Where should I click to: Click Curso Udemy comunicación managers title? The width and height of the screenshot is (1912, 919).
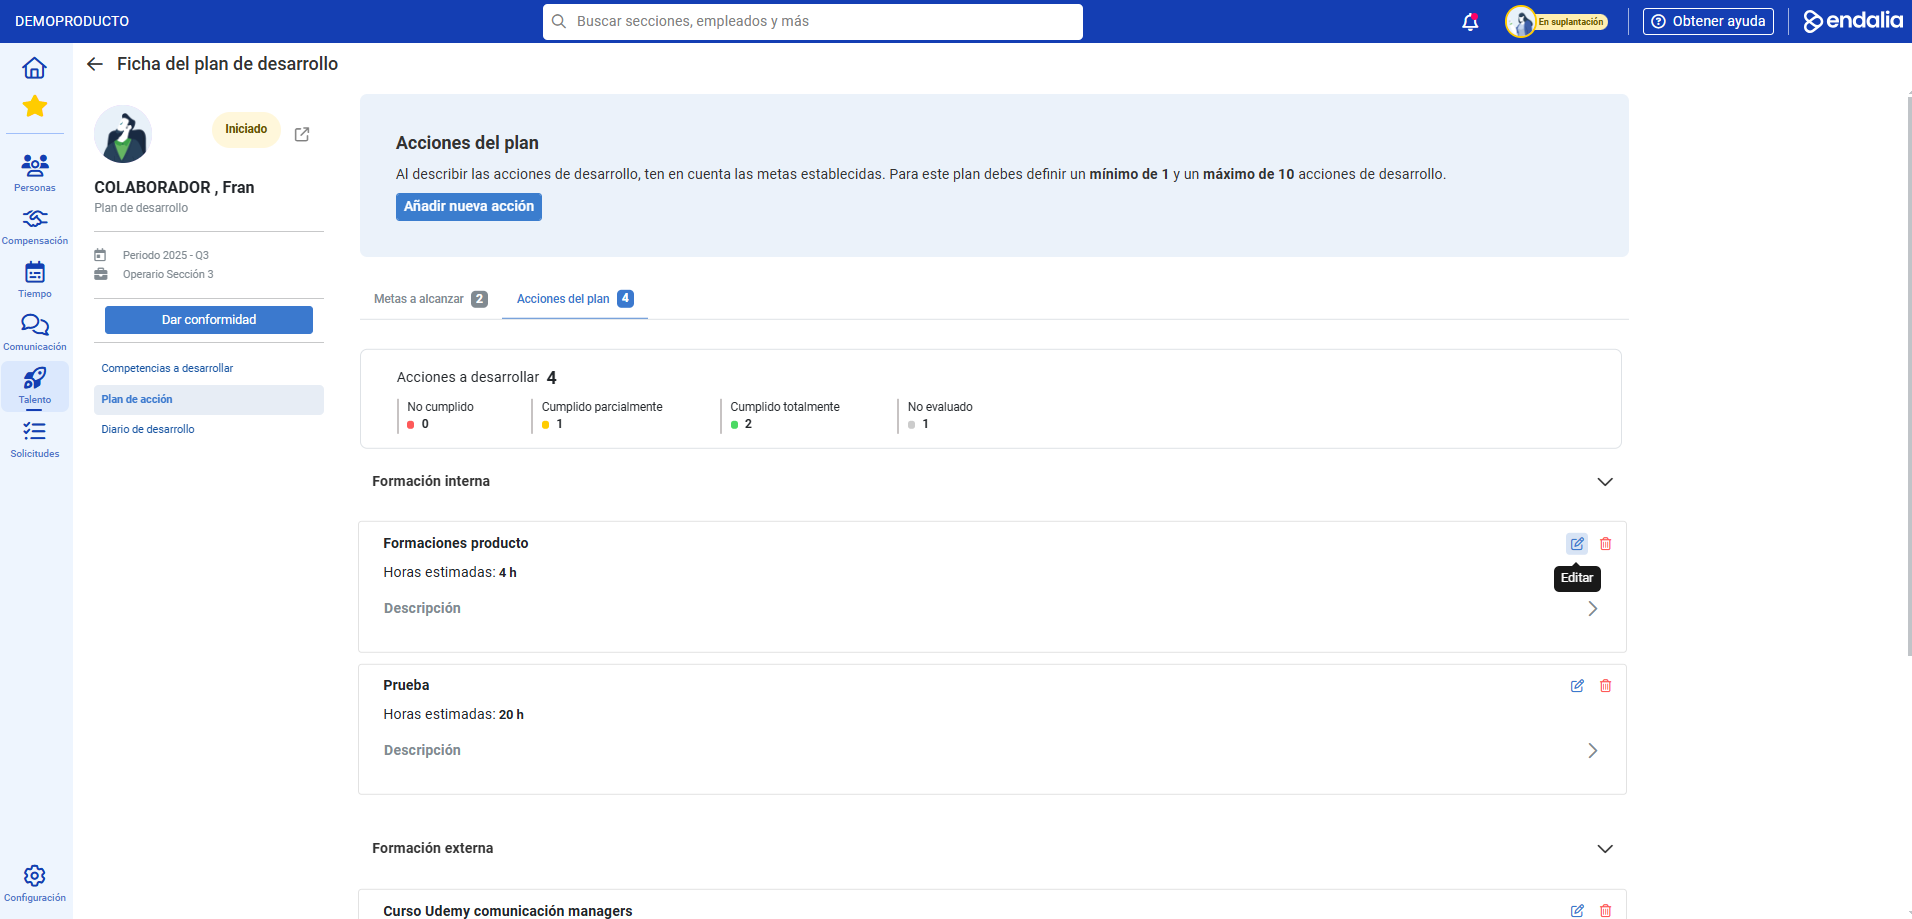click(508, 911)
